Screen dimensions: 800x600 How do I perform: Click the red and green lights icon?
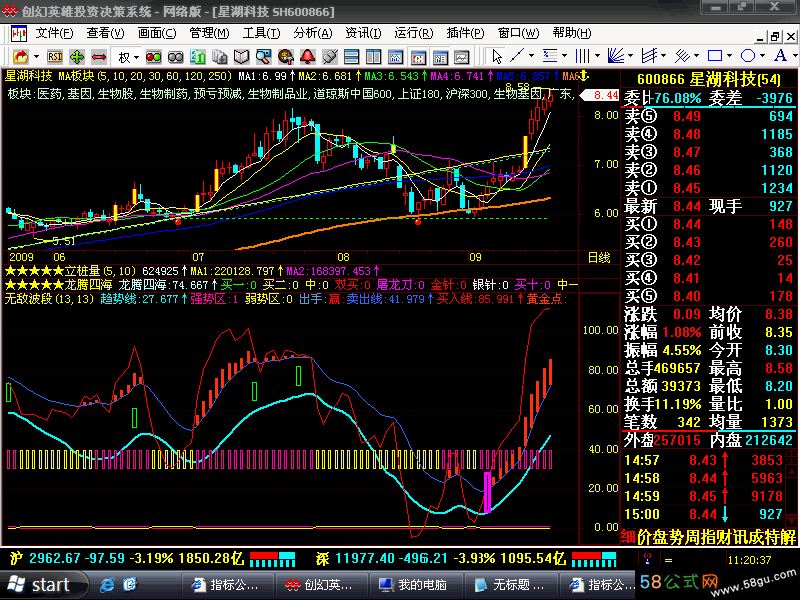click(x=154, y=56)
